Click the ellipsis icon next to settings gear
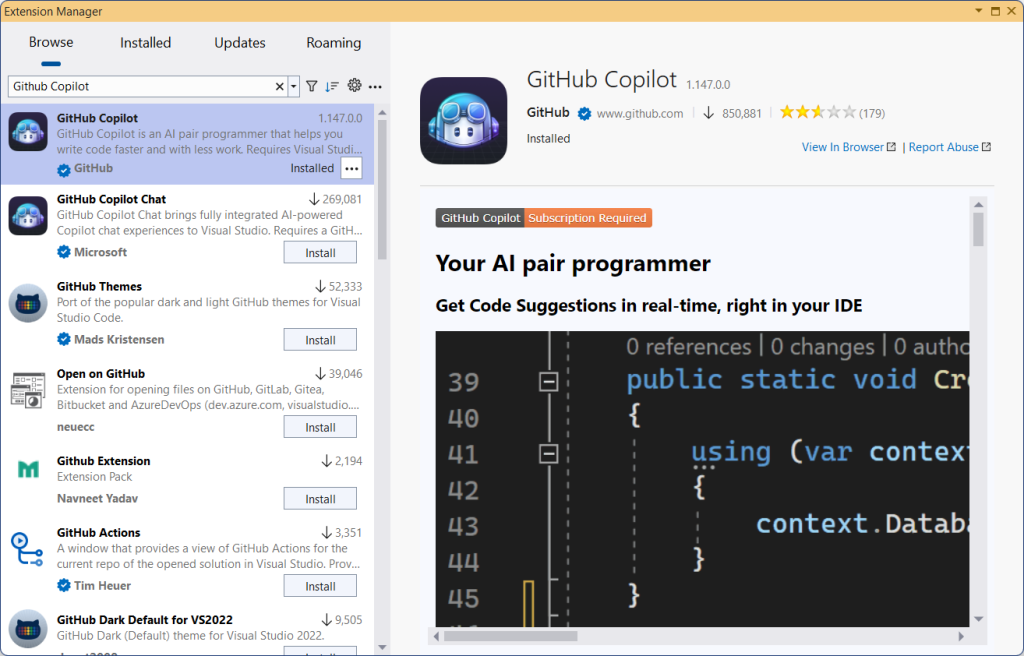The width and height of the screenshot is (1024, 656). click(x=375, y=87)
